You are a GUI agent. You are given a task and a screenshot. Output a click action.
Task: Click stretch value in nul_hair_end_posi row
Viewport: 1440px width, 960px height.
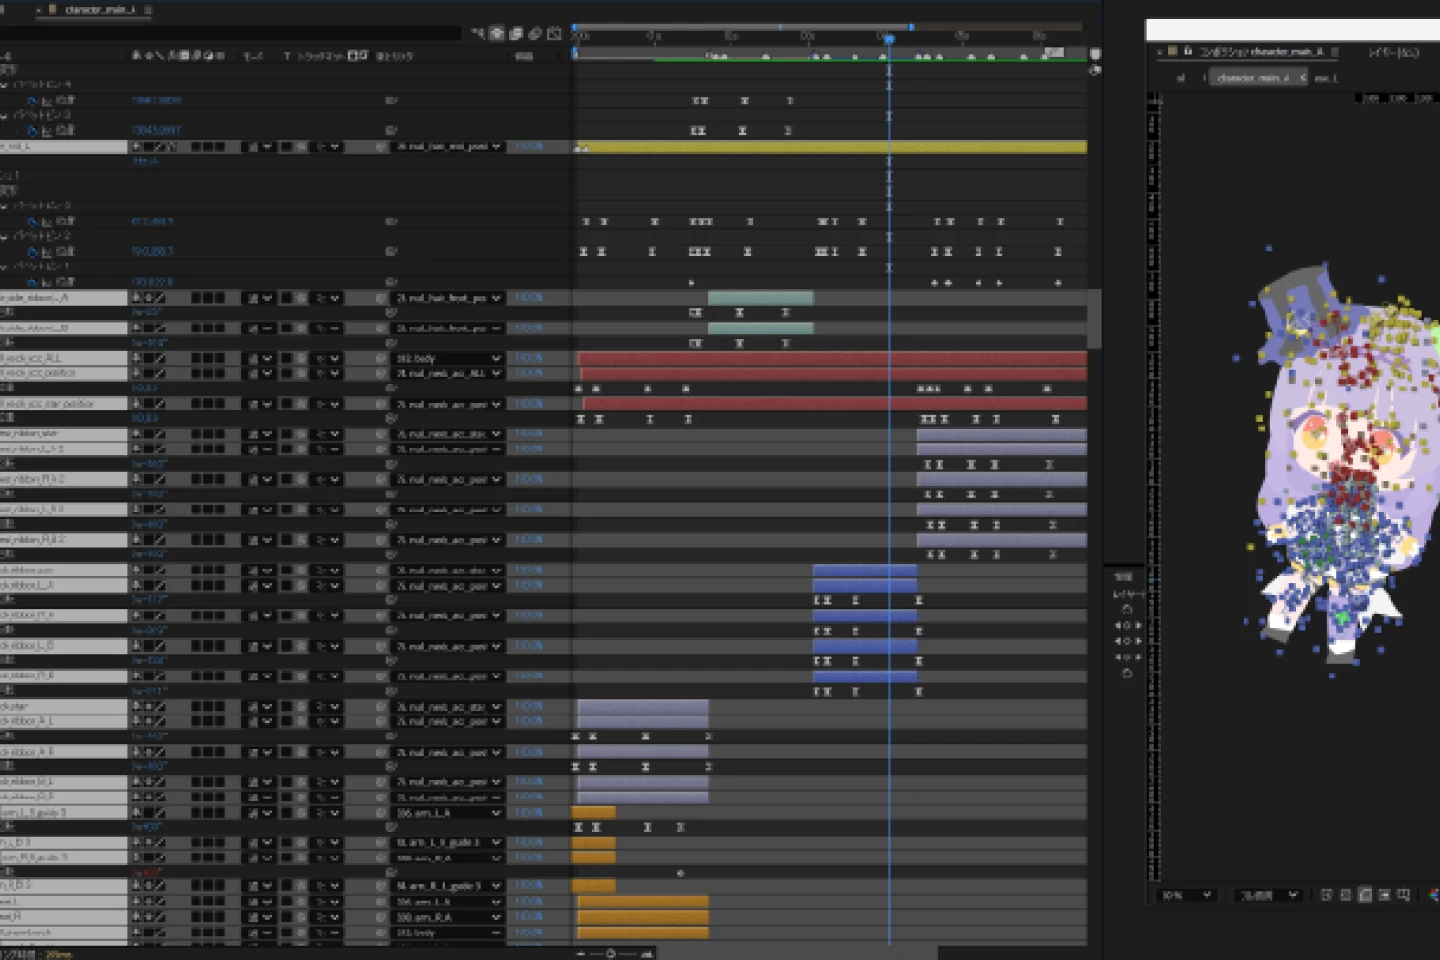[528, 147]
